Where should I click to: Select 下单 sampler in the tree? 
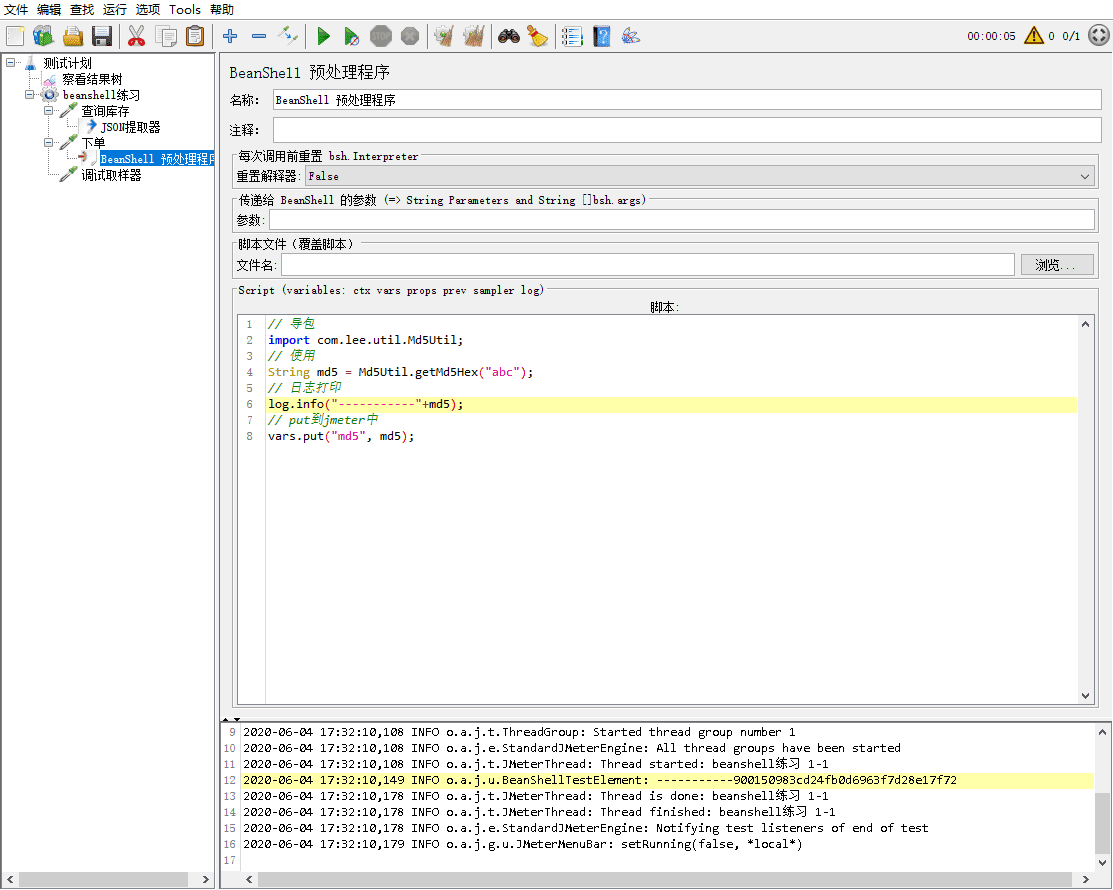[93, 143]
